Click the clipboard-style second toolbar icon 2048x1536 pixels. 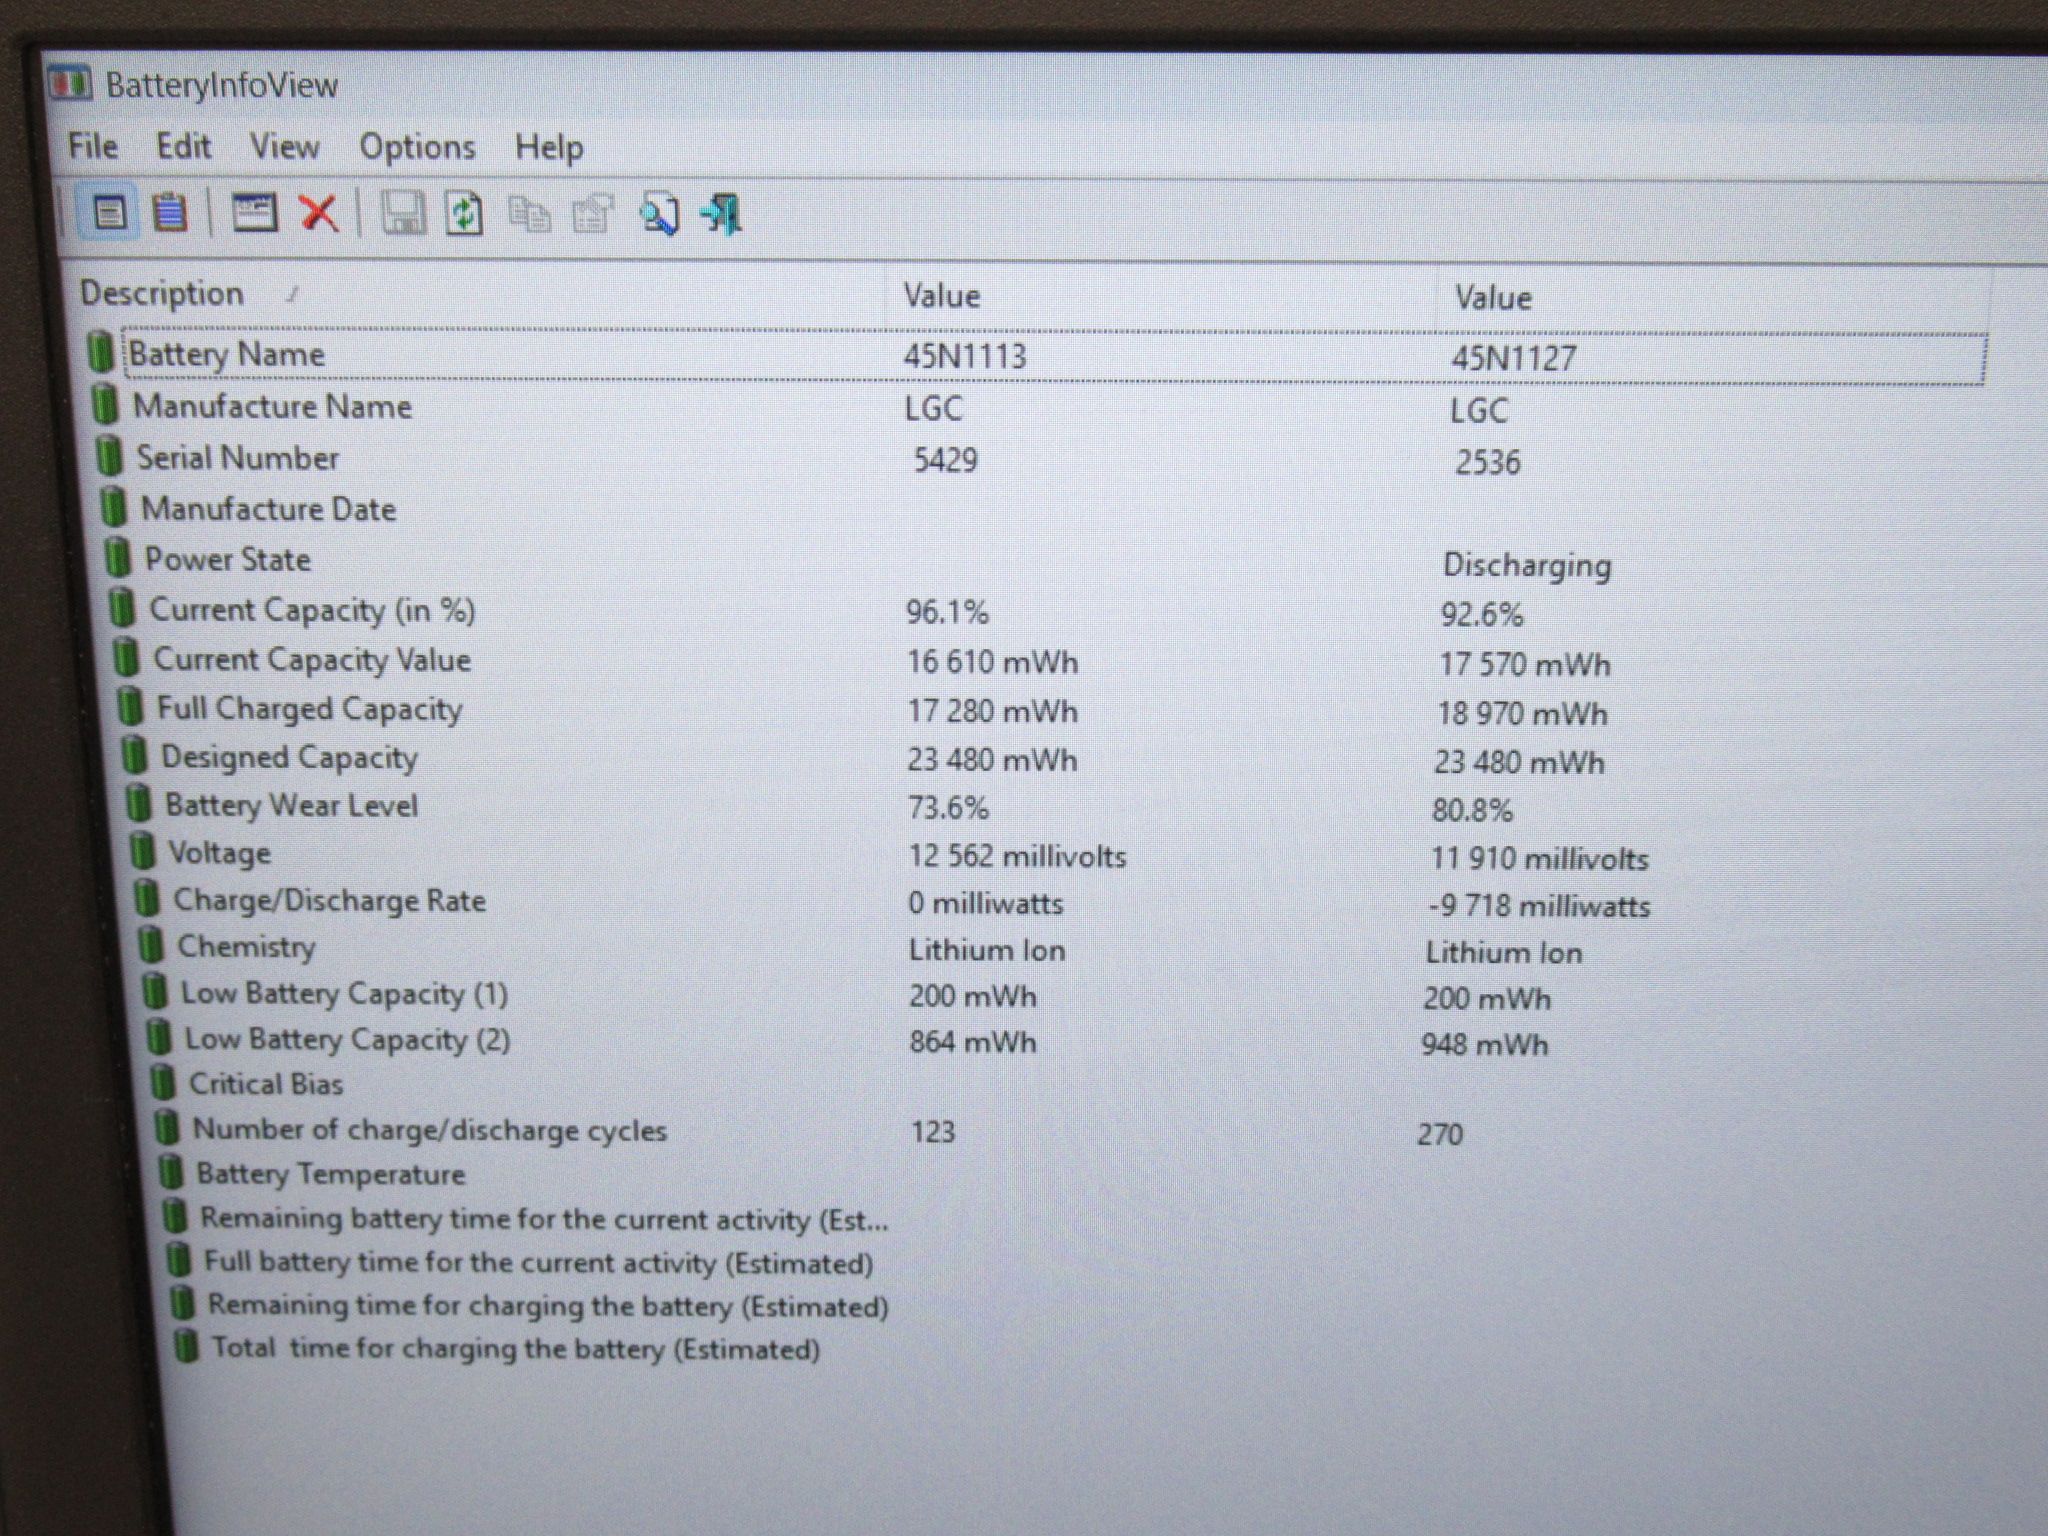point(170,212)
